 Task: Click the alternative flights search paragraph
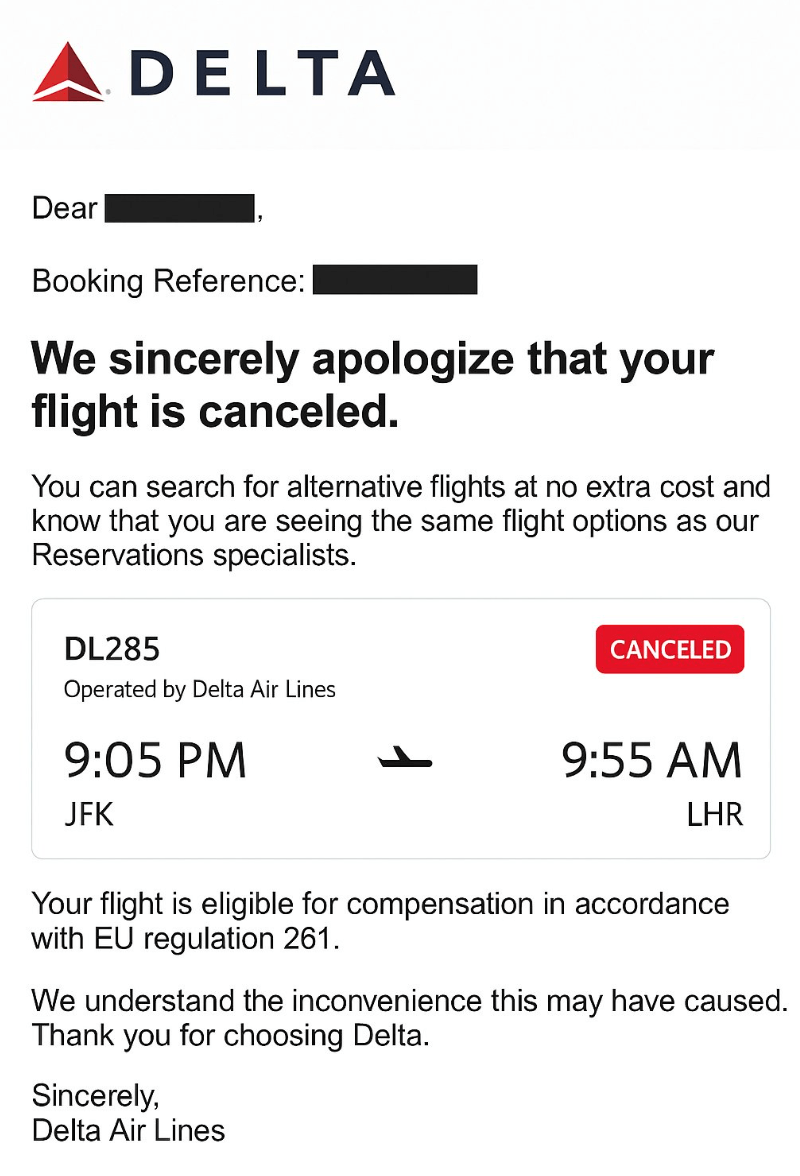(400, 521)
